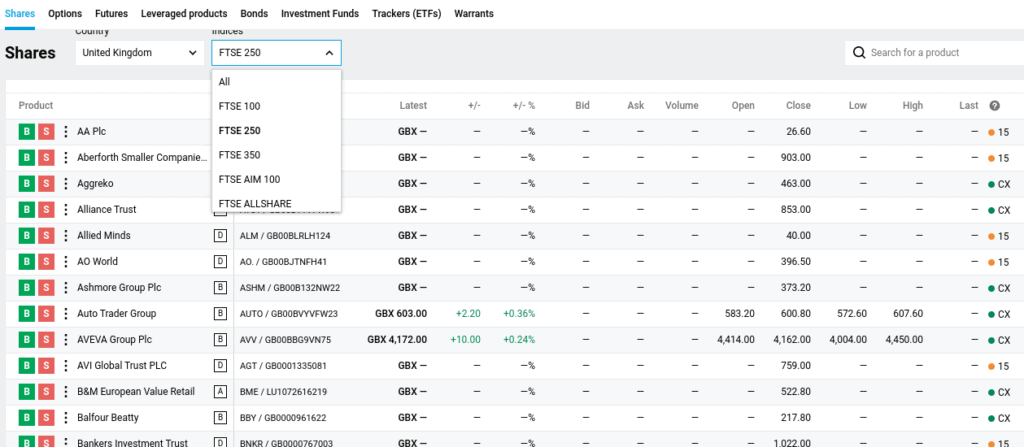This screenshot has height=447, width=1024.
Task: Open the Ashmore Group Plc product link
Action: pos(122,287)
